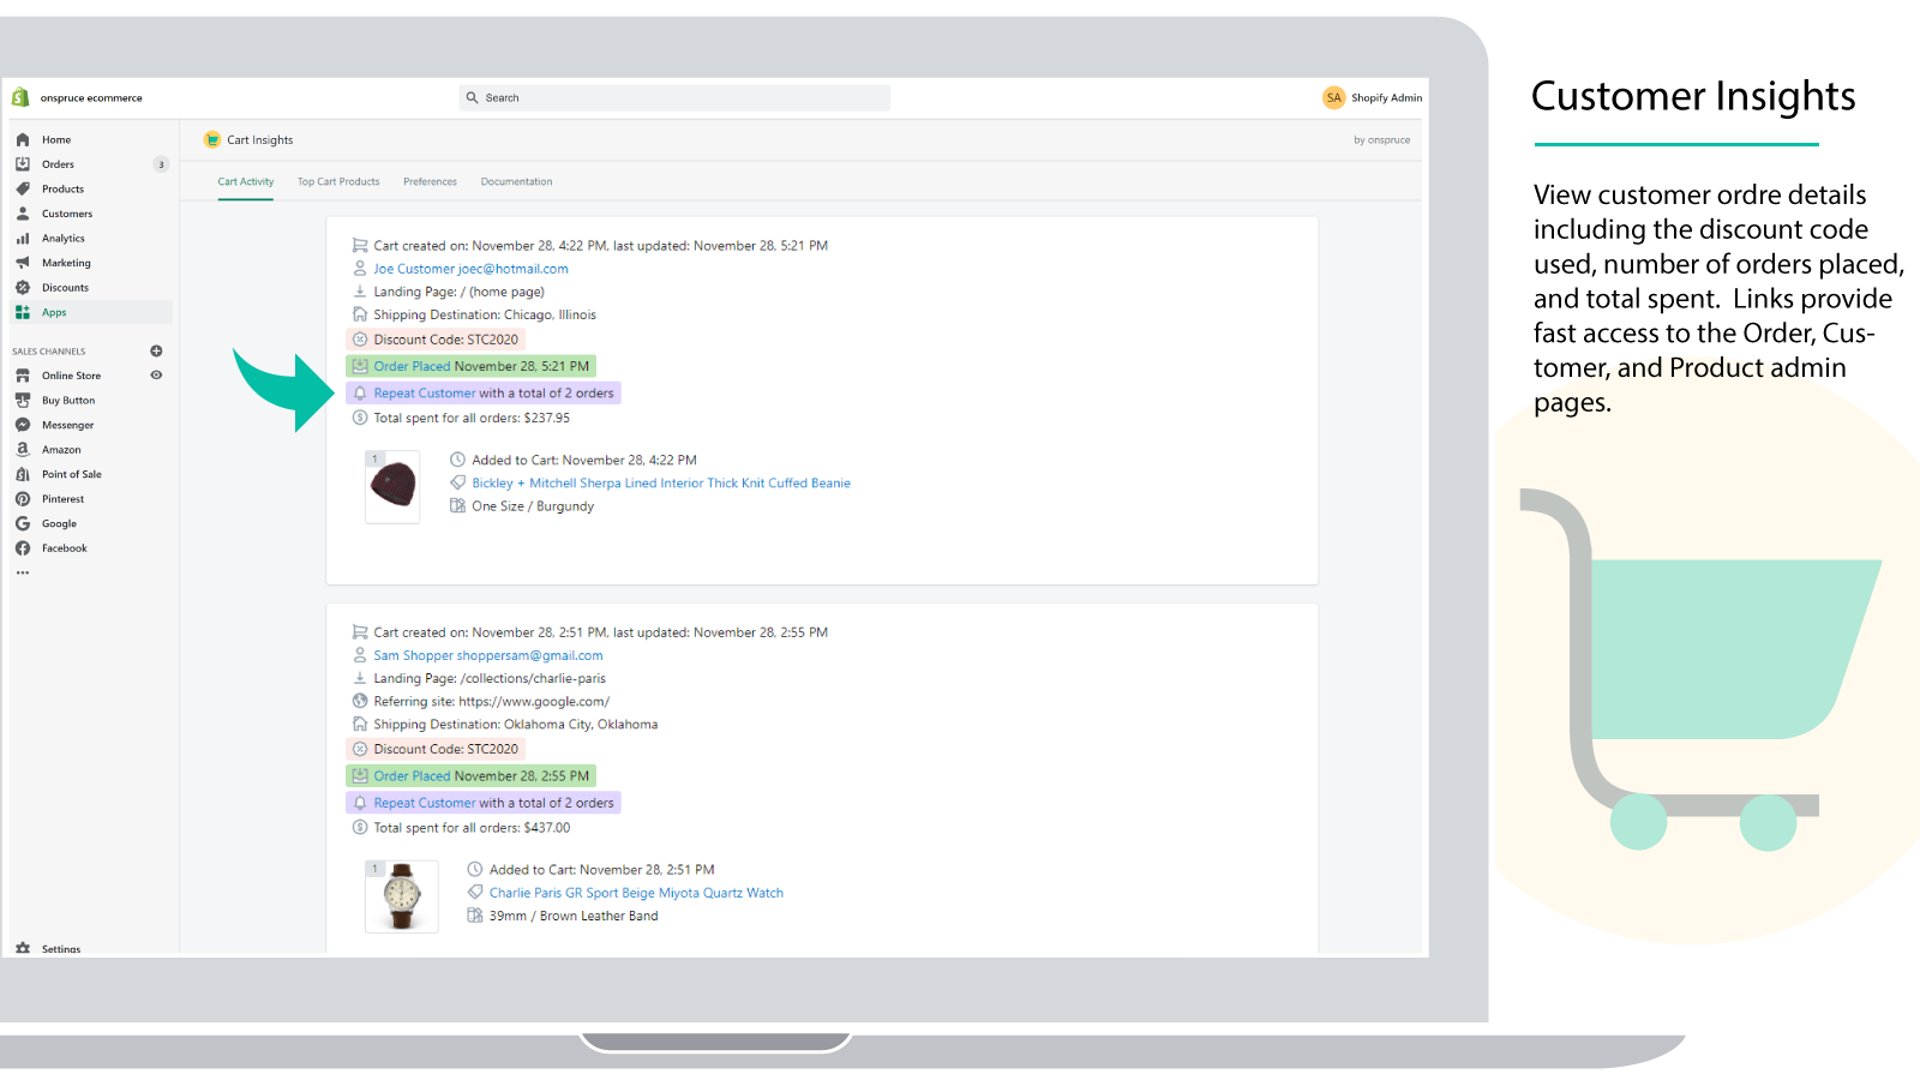
Task: Switch to Top Cart Products tab
Action: 338,182
